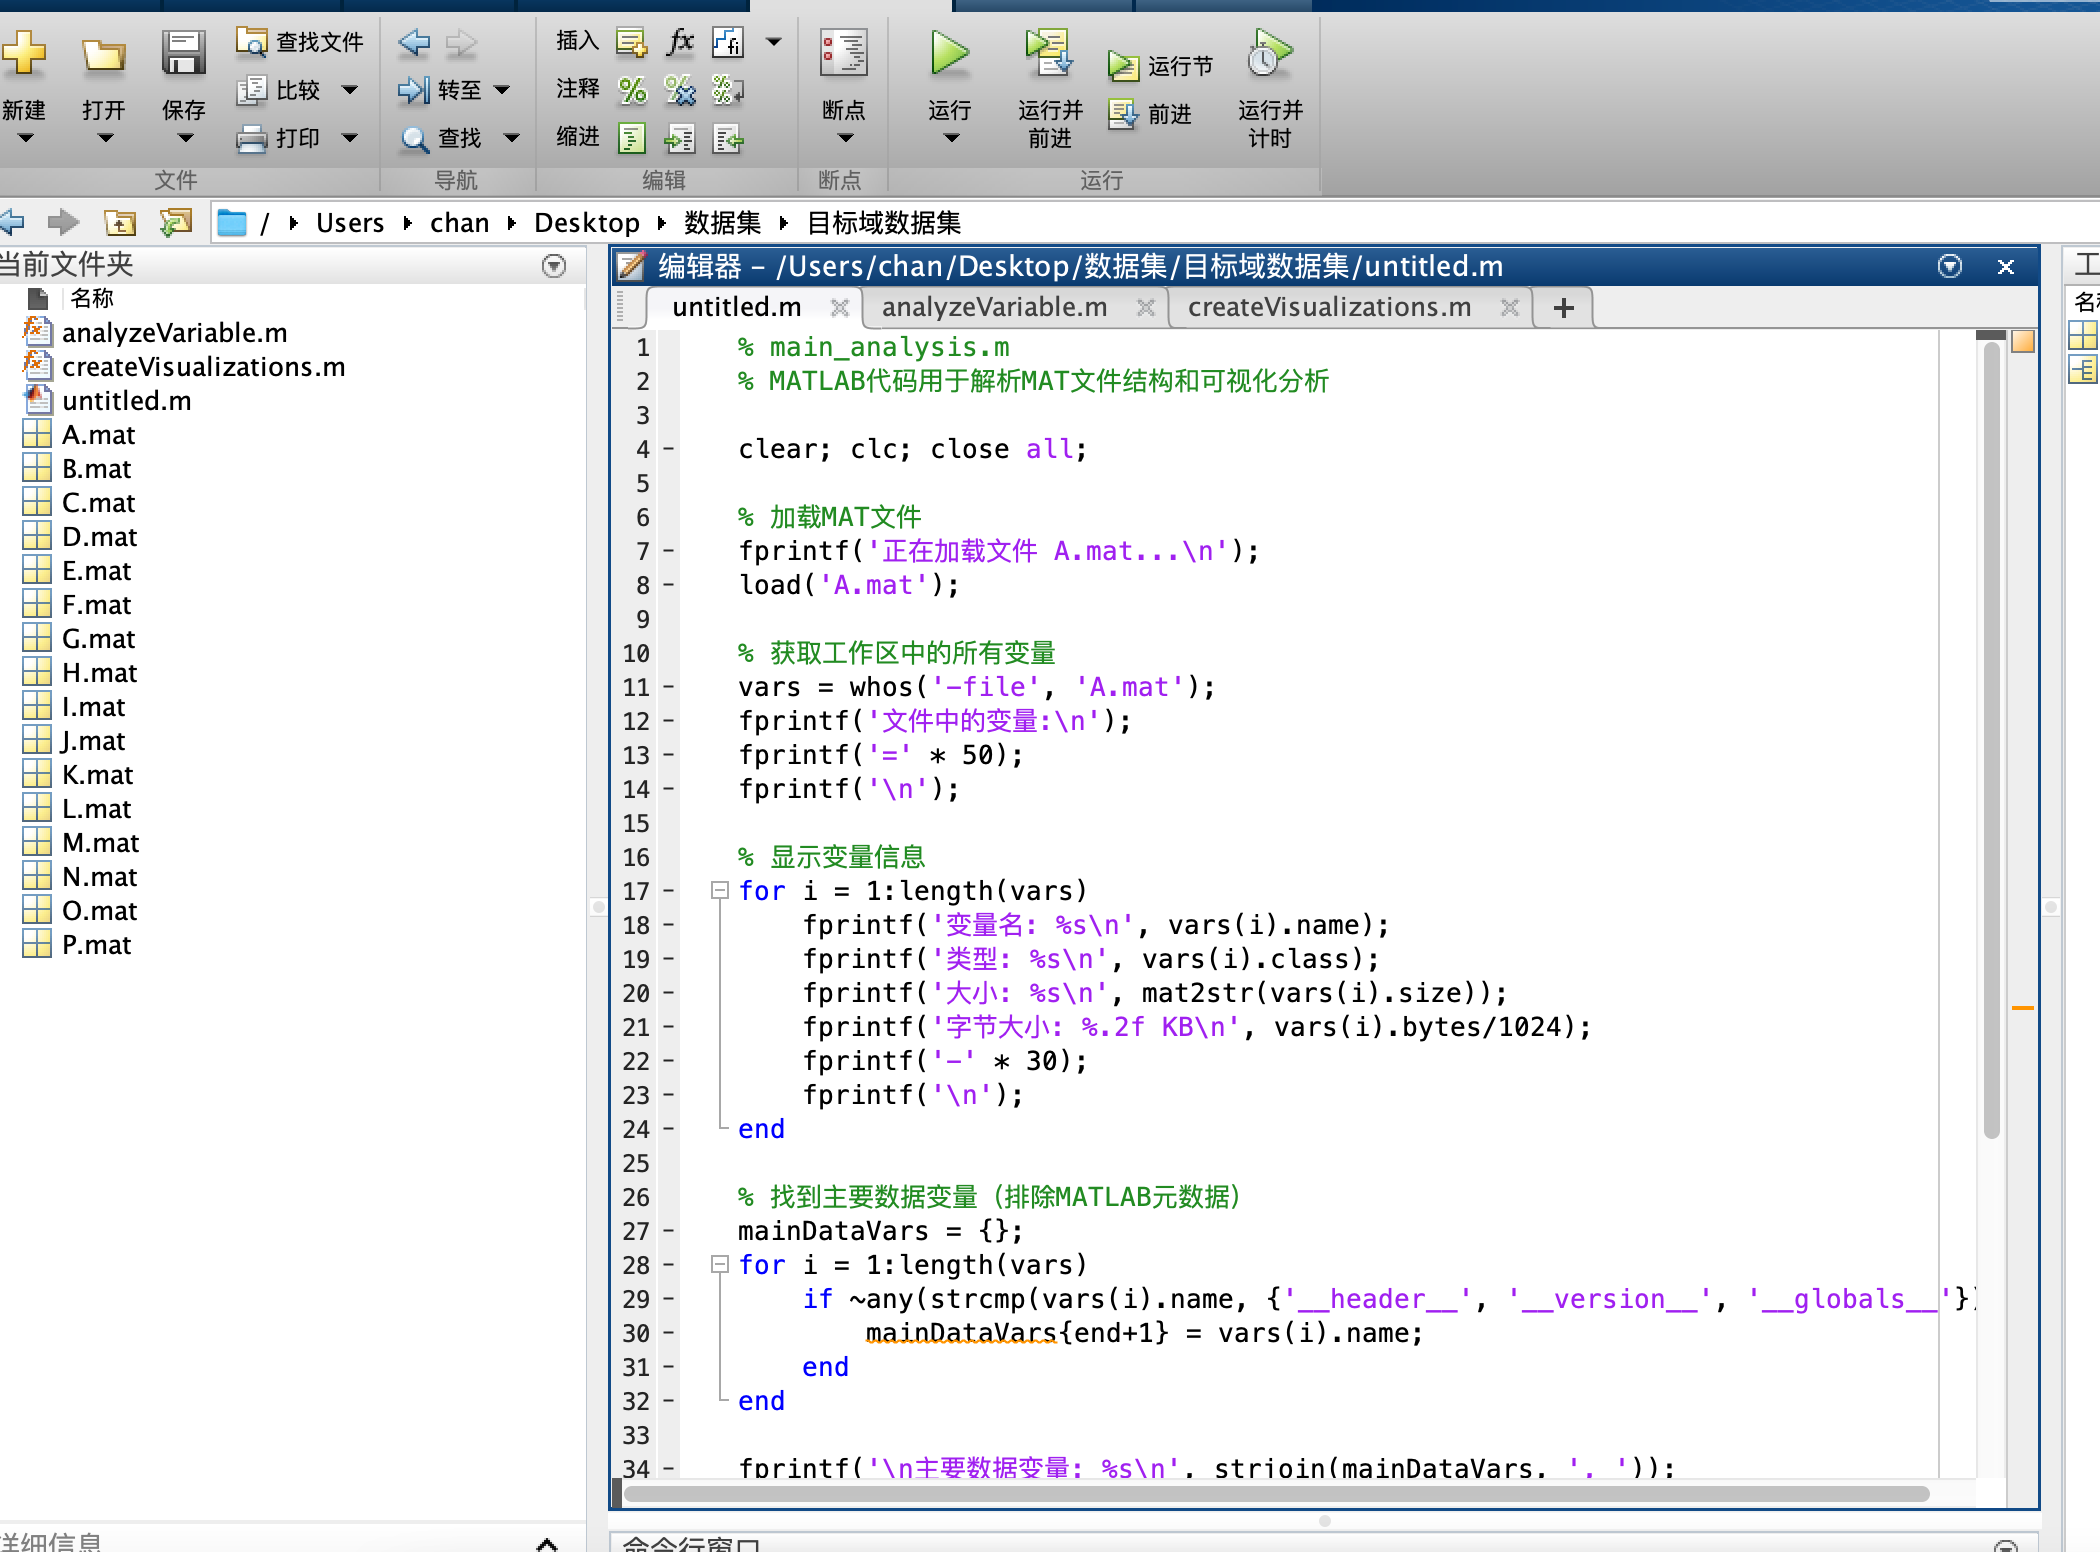Click 数据集 in the path bar
The image size is (2100, 1552).
coord(722,222)
